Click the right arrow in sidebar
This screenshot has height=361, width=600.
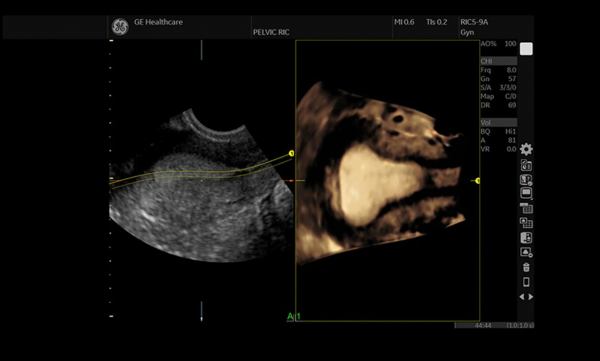coord(531,297)
